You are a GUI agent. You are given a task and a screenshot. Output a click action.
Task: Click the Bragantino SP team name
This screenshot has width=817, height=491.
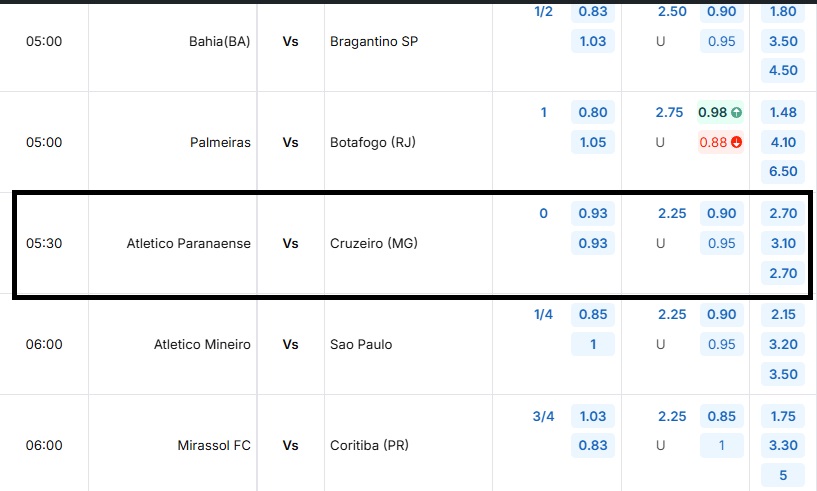click(x=374, y=41)
